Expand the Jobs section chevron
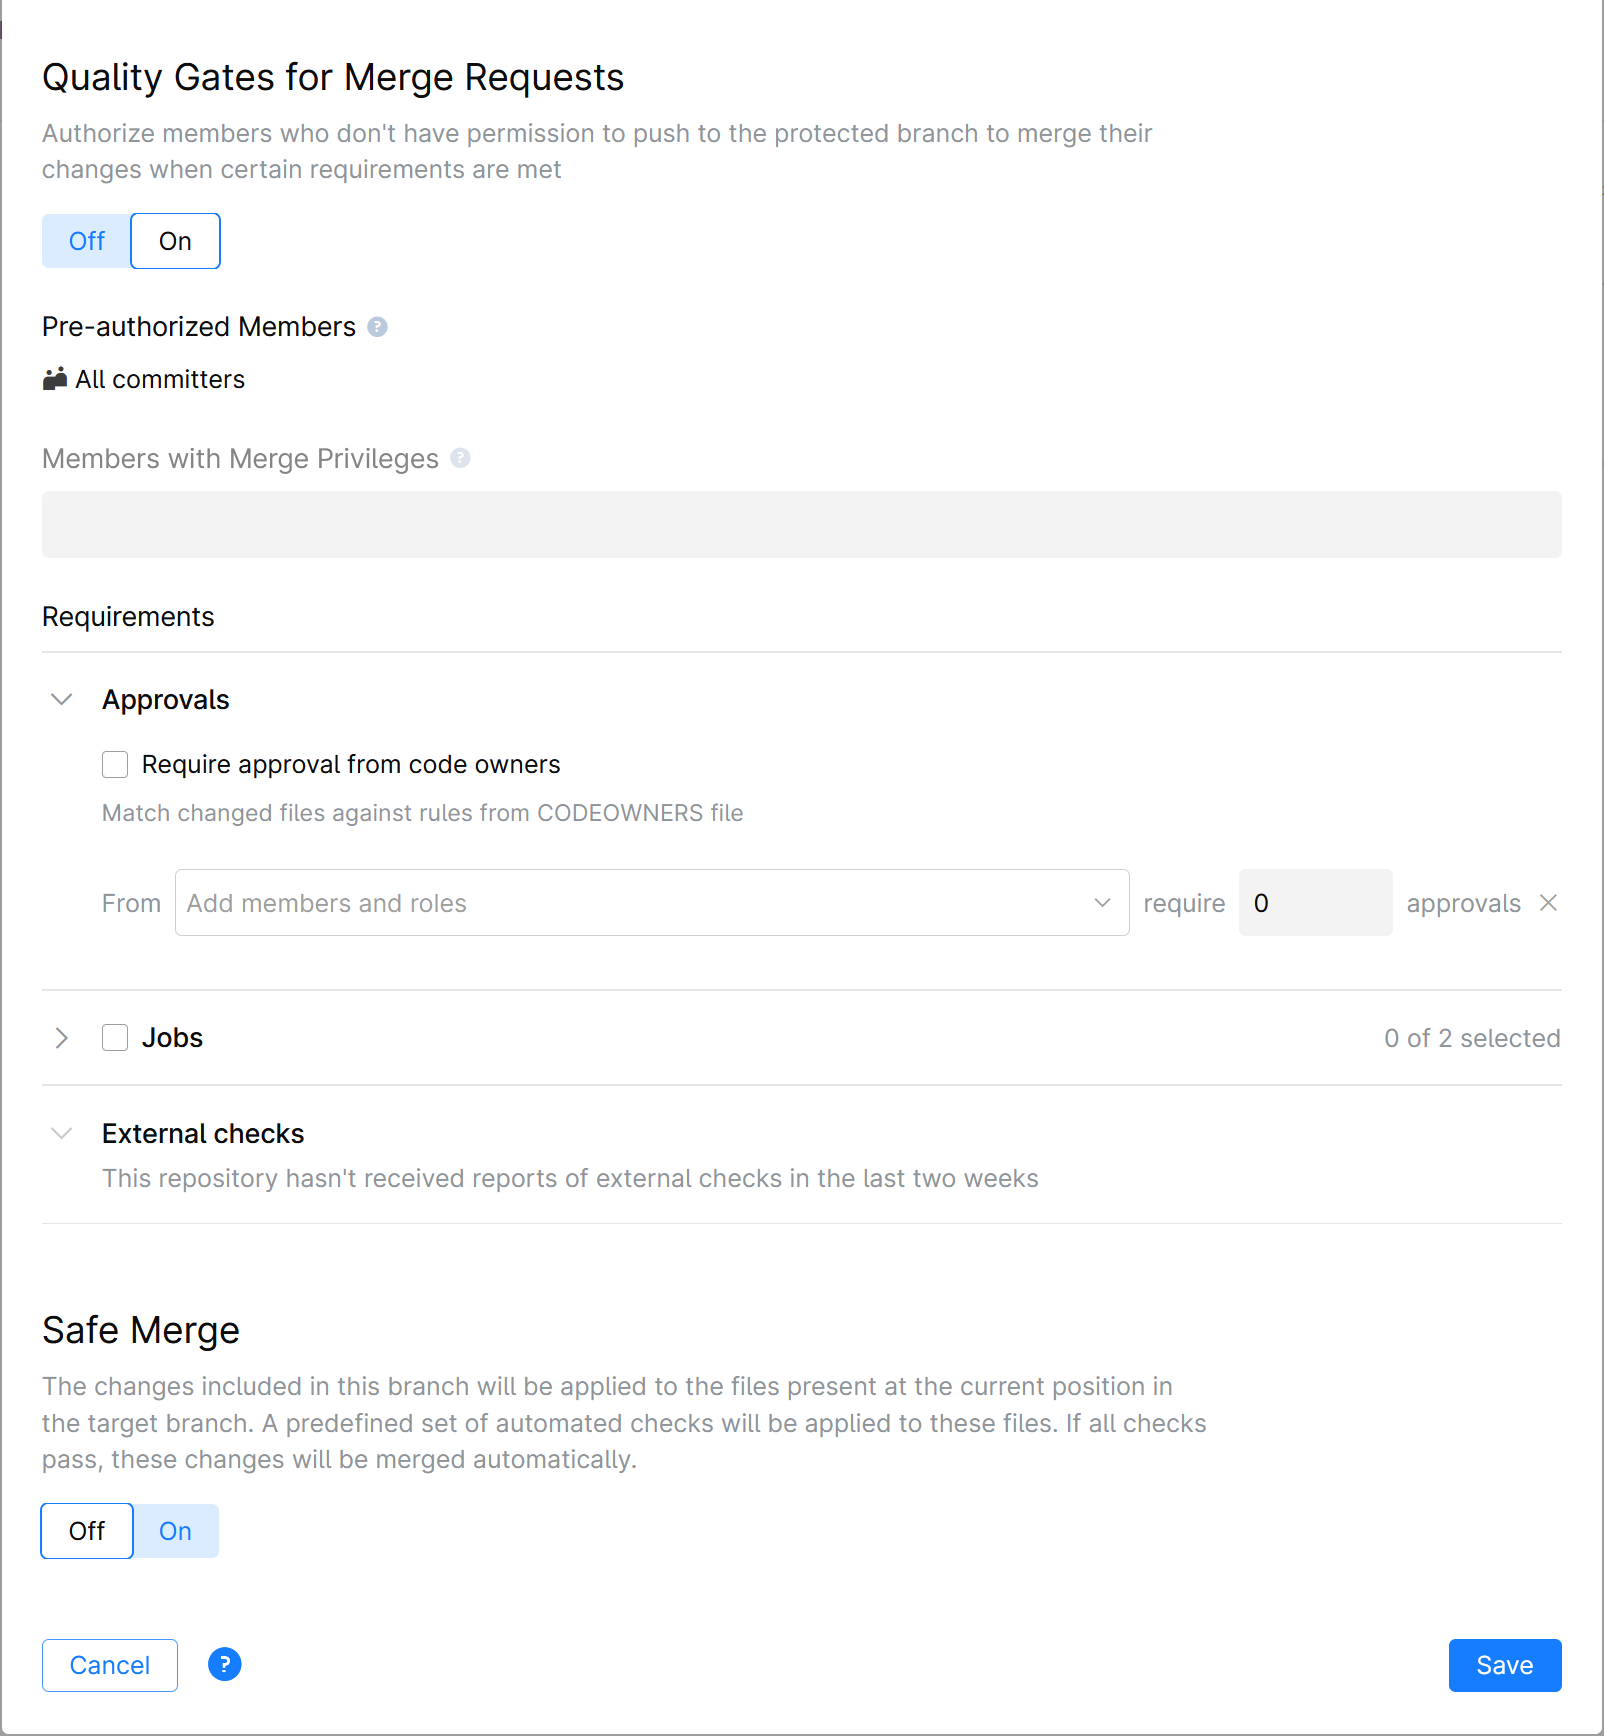Viewport: 1604px width, 1736px height. click(62, 1038)
